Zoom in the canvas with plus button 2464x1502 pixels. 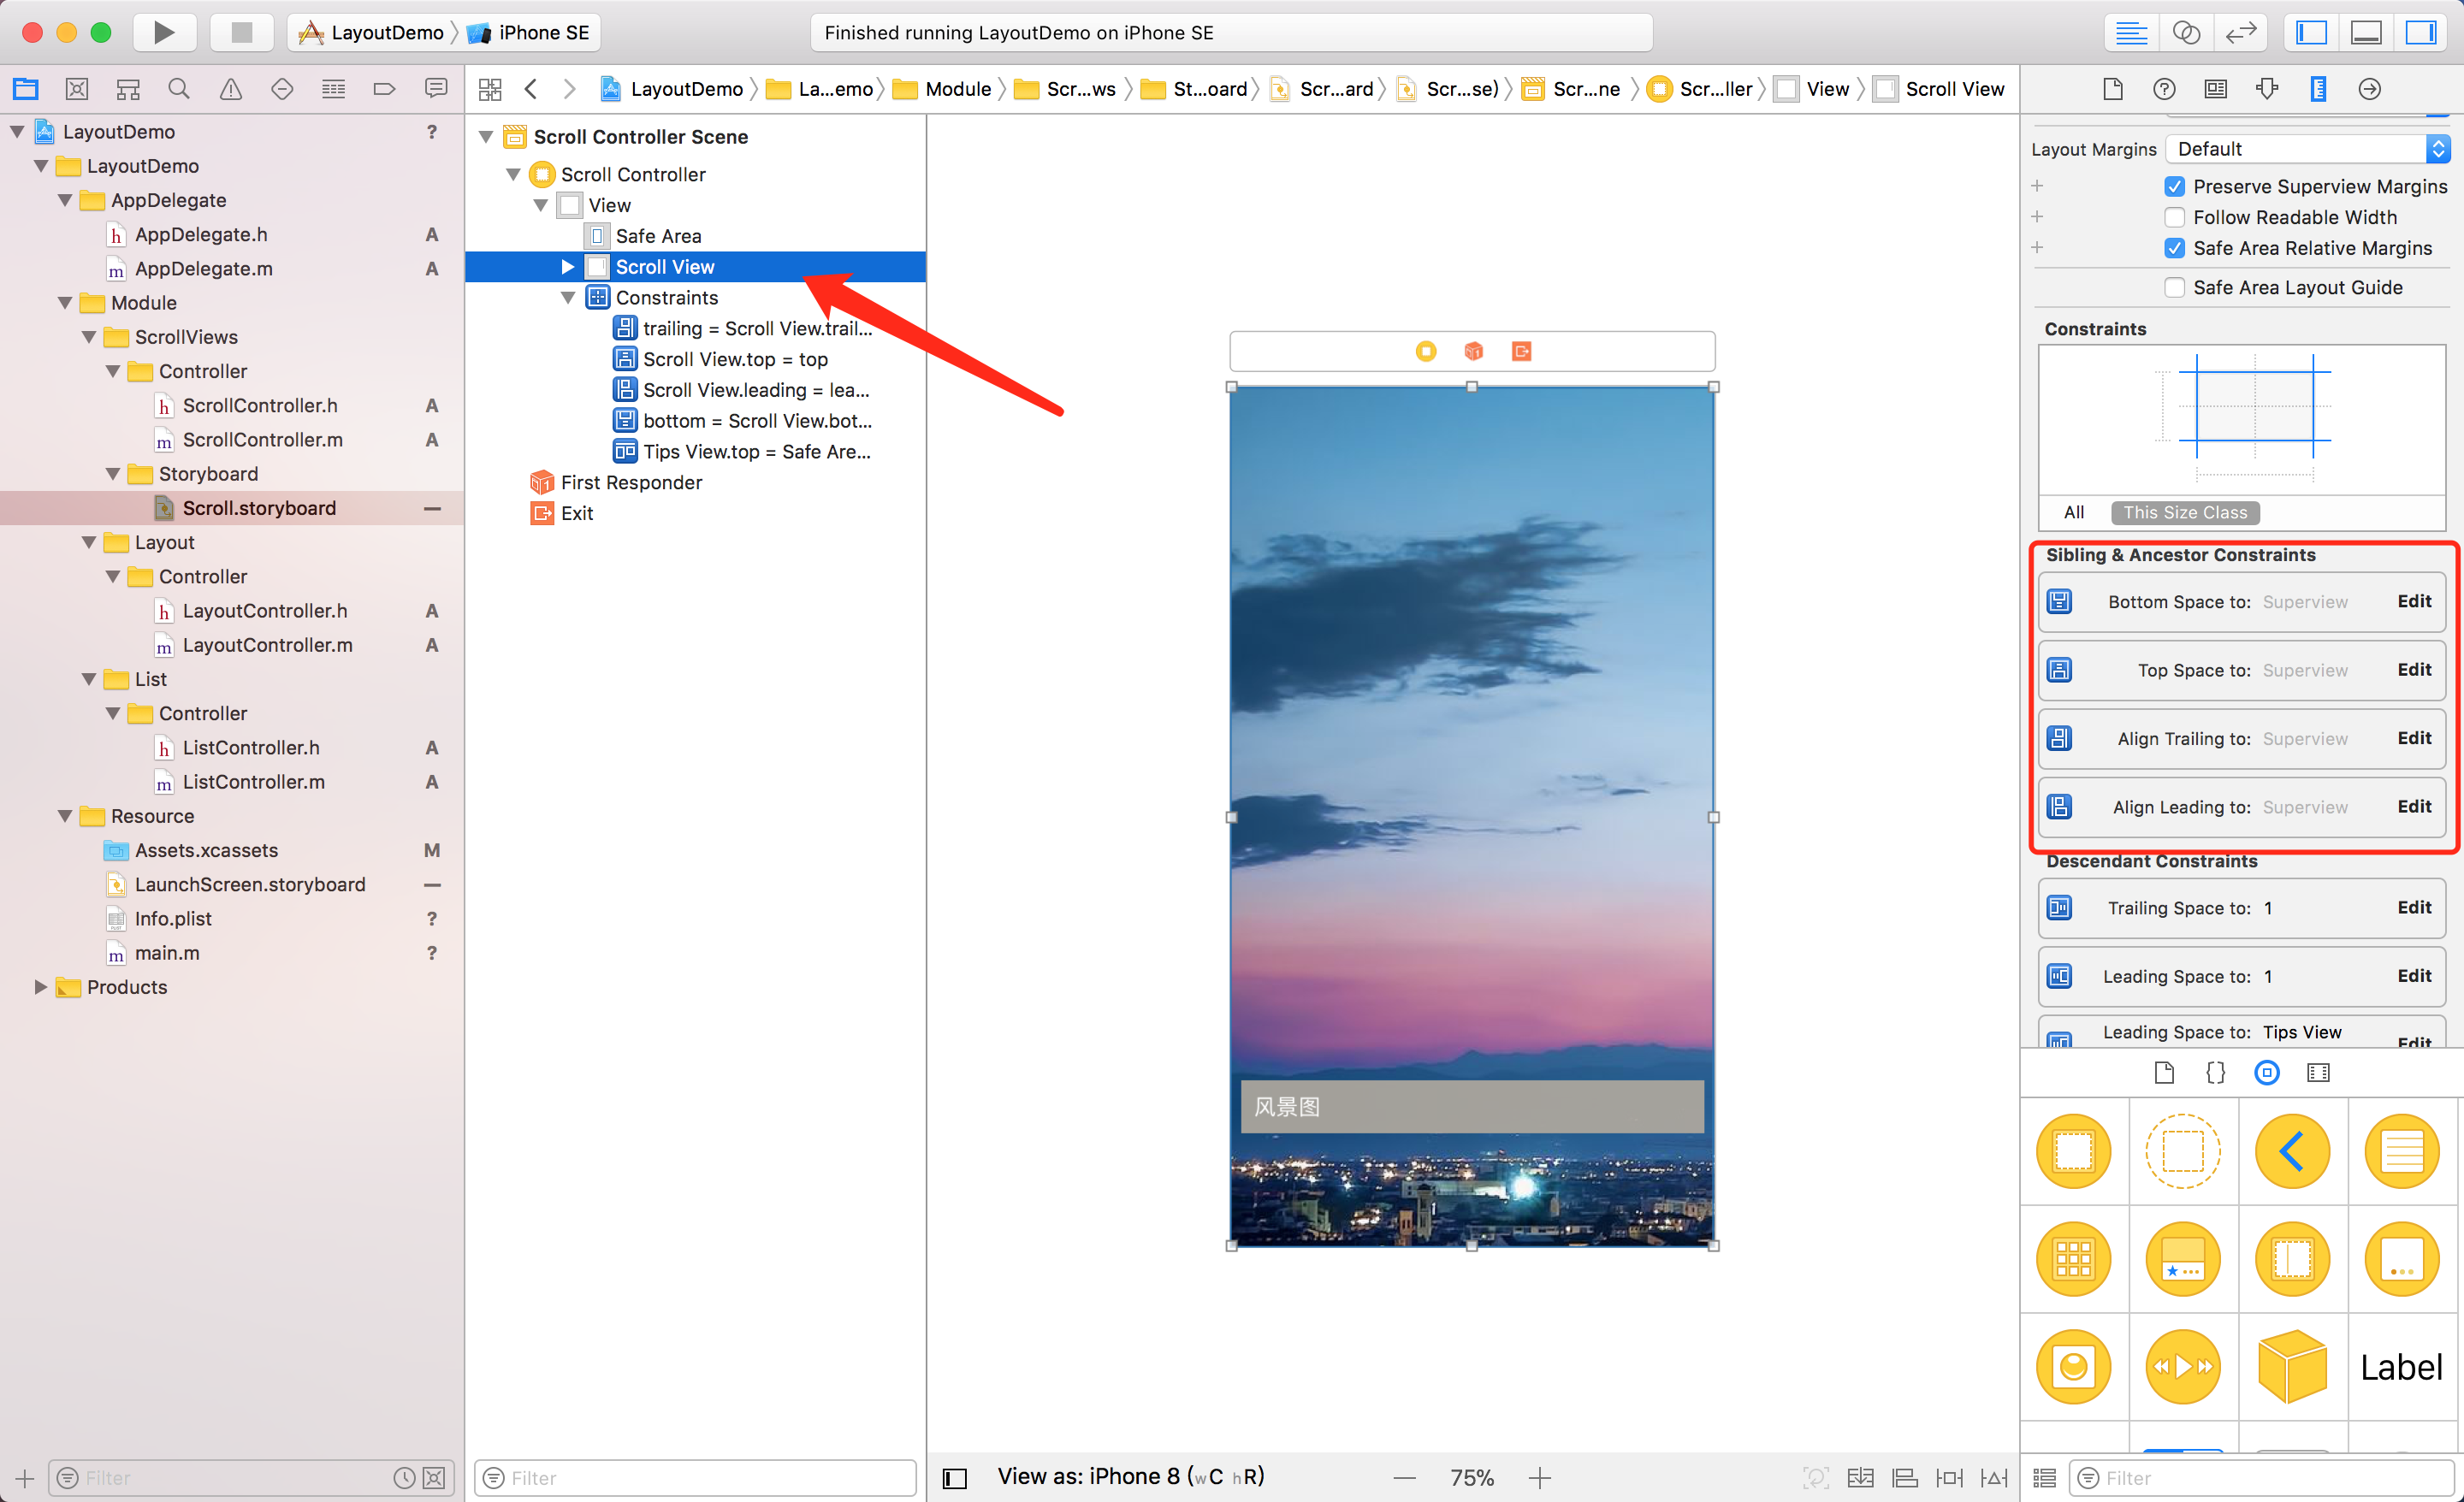[x=1540, y=1477]
